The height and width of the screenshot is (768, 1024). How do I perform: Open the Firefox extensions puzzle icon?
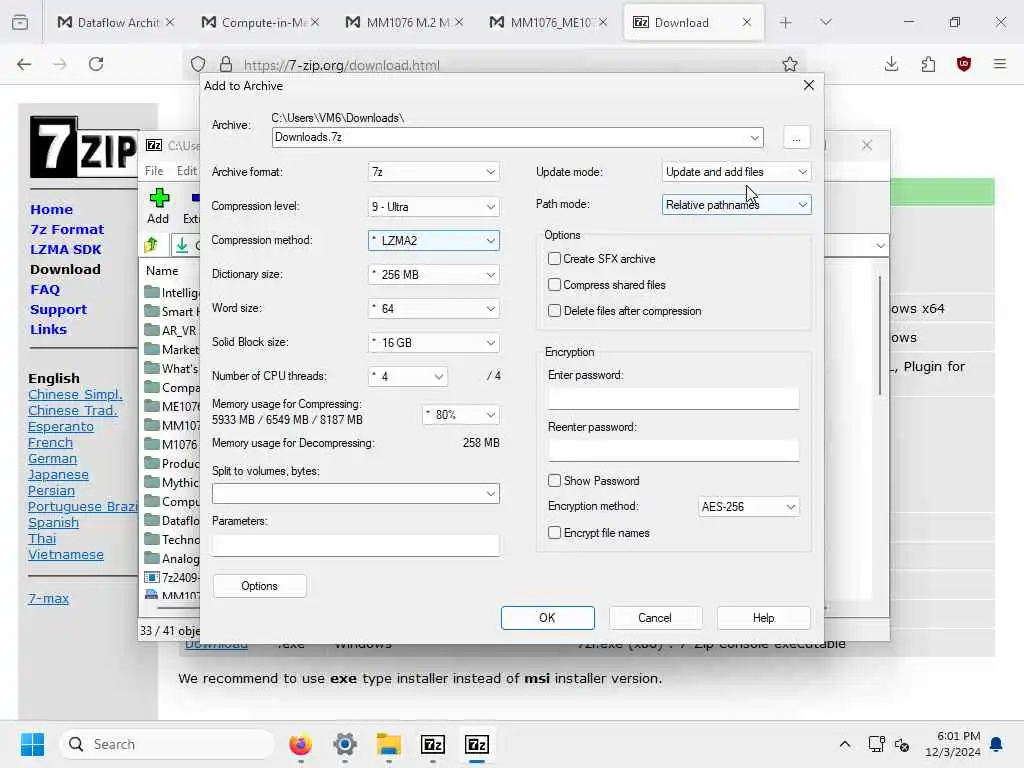928,64
